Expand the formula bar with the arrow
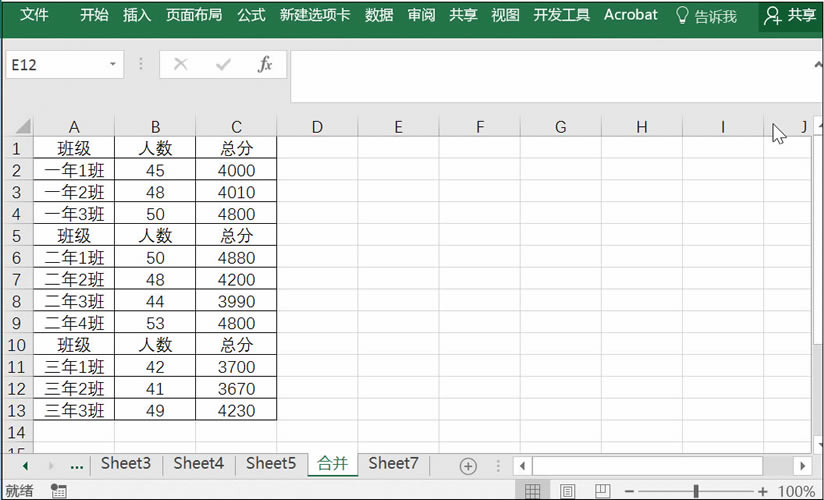Screen dimensions: 824x500 818,65
